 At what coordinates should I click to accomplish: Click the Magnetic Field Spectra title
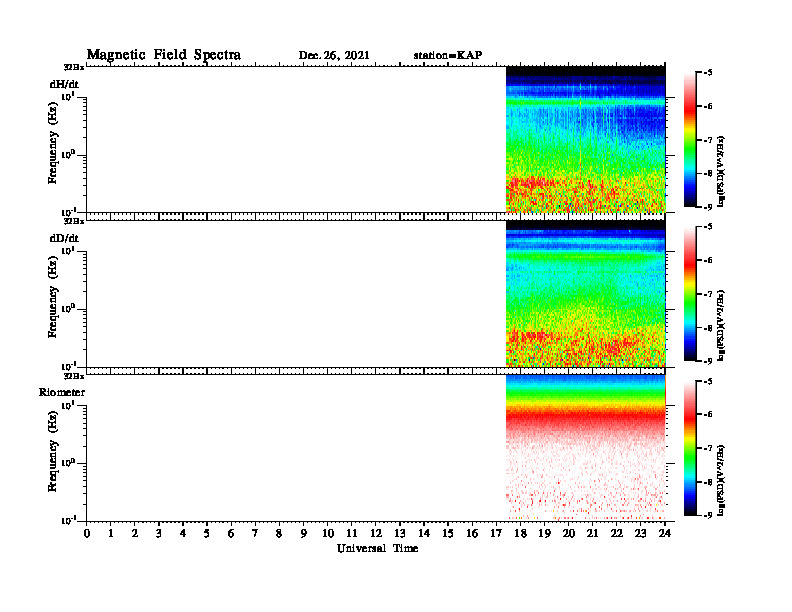click(x=164, y=55)
